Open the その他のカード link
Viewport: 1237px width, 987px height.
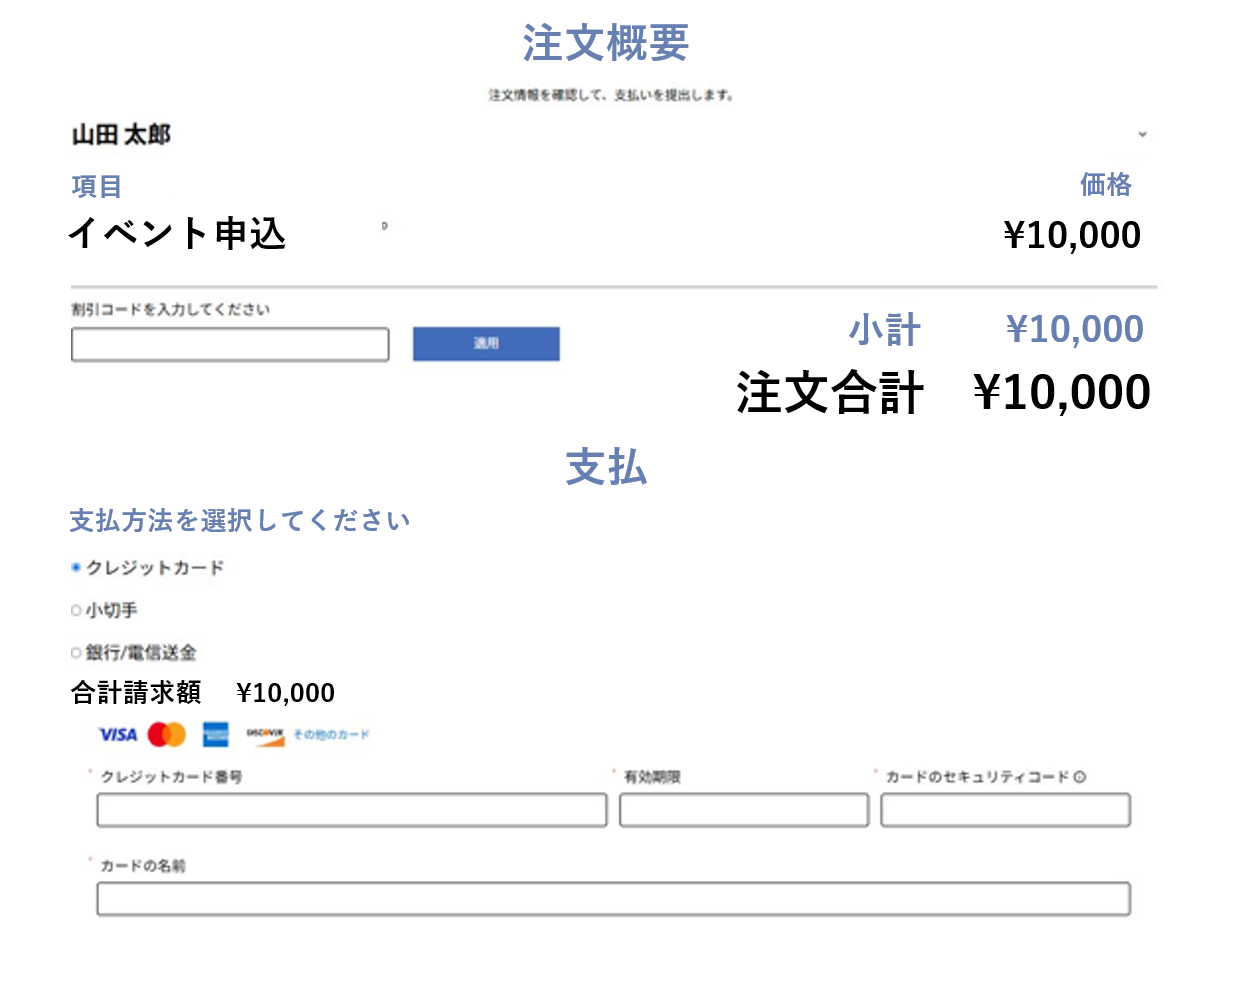(331, 735)
